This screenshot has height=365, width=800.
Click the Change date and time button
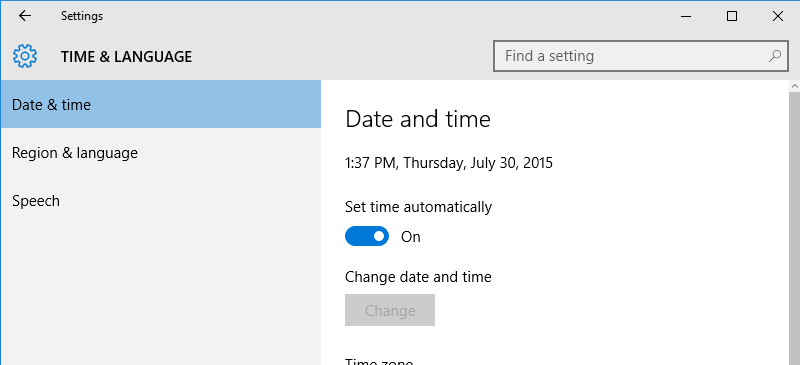pyautogui.click(x=390, y=310)
